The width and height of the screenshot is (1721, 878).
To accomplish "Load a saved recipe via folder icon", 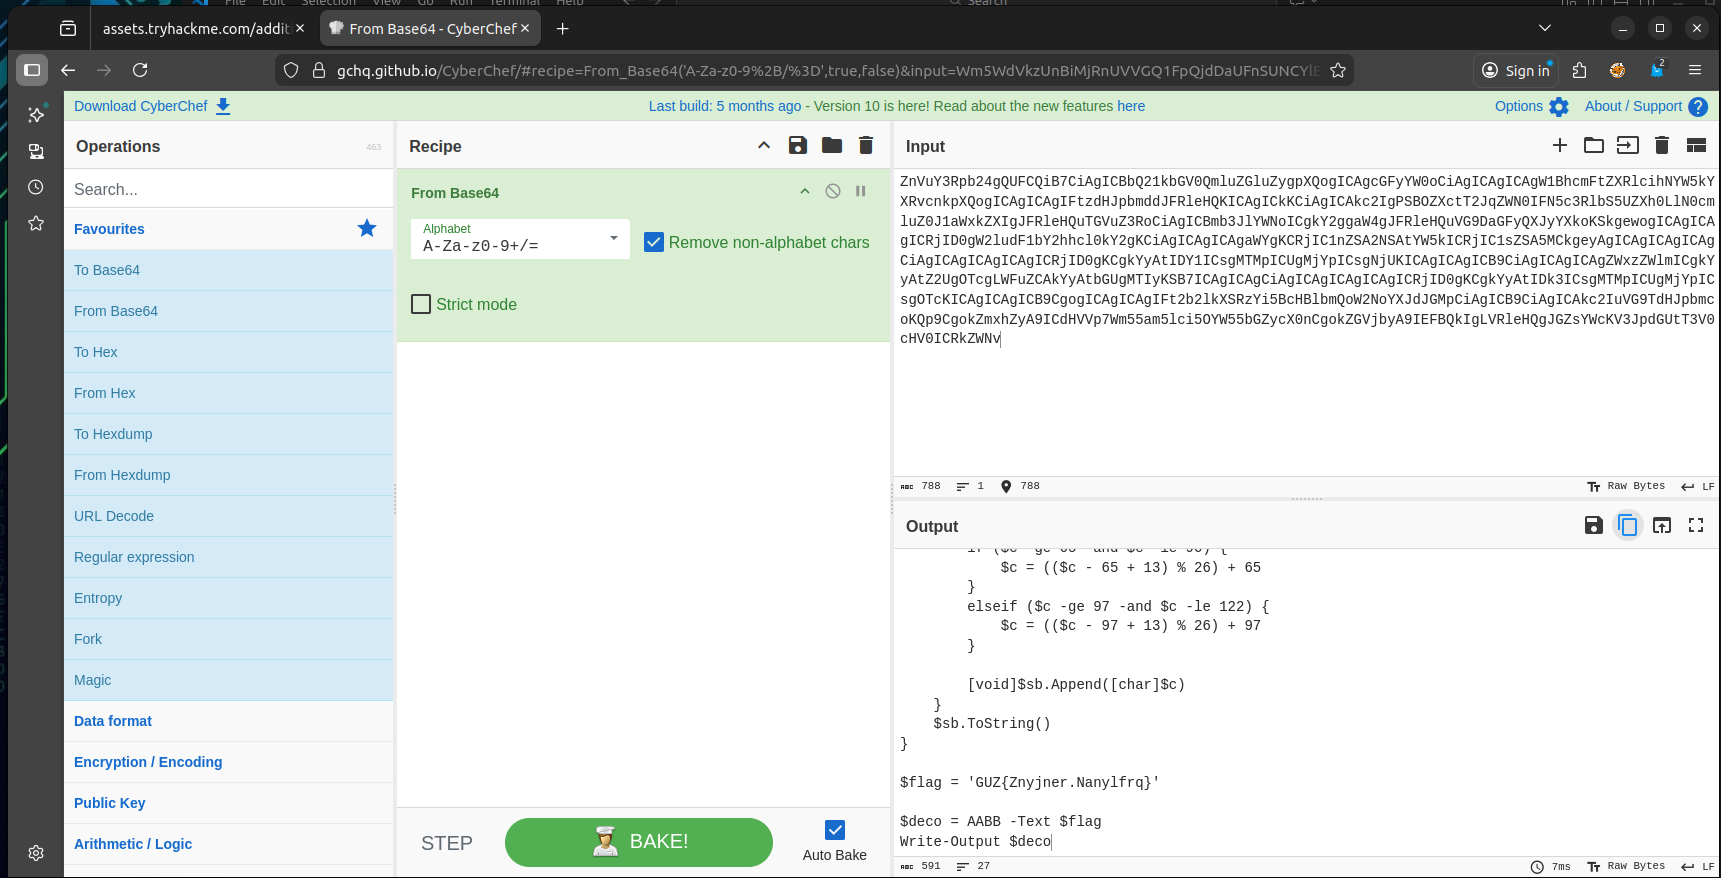I will pos(832,146).
